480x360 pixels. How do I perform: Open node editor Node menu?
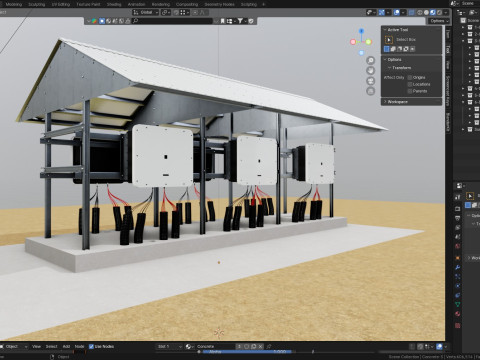(79, 347)
